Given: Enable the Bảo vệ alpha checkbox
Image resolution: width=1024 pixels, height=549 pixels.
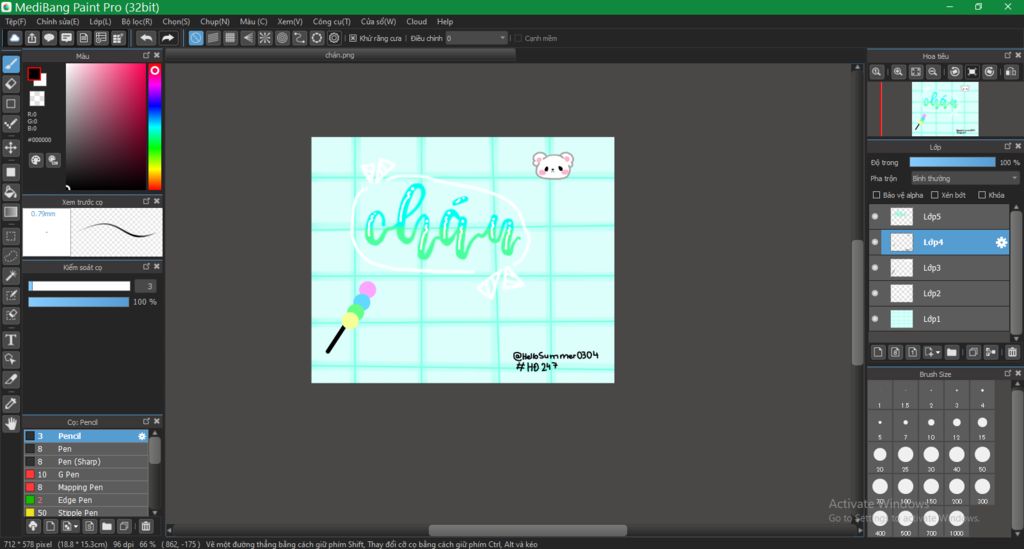Looking at the screenshot, I should point(876,195).
